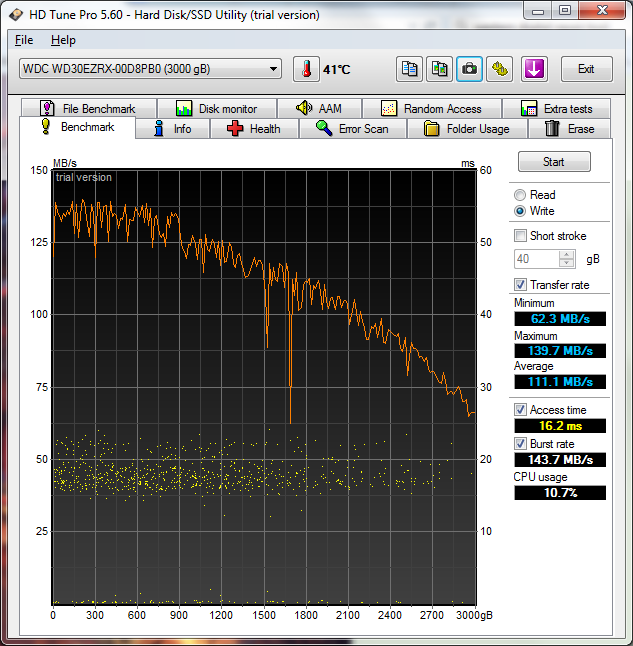
Task: Switch to the Disk monitor tab
Action: pyautogui.click(x=217, y=108)
